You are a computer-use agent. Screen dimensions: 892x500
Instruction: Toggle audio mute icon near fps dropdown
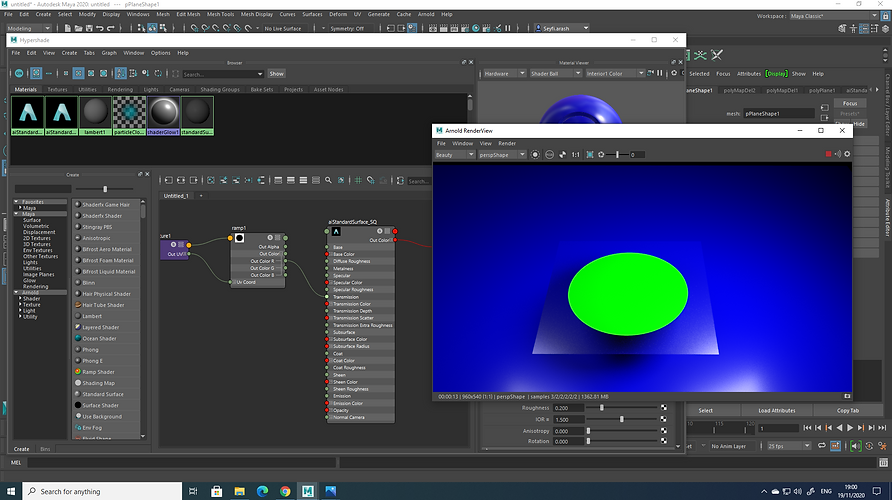tap(856, 446)
